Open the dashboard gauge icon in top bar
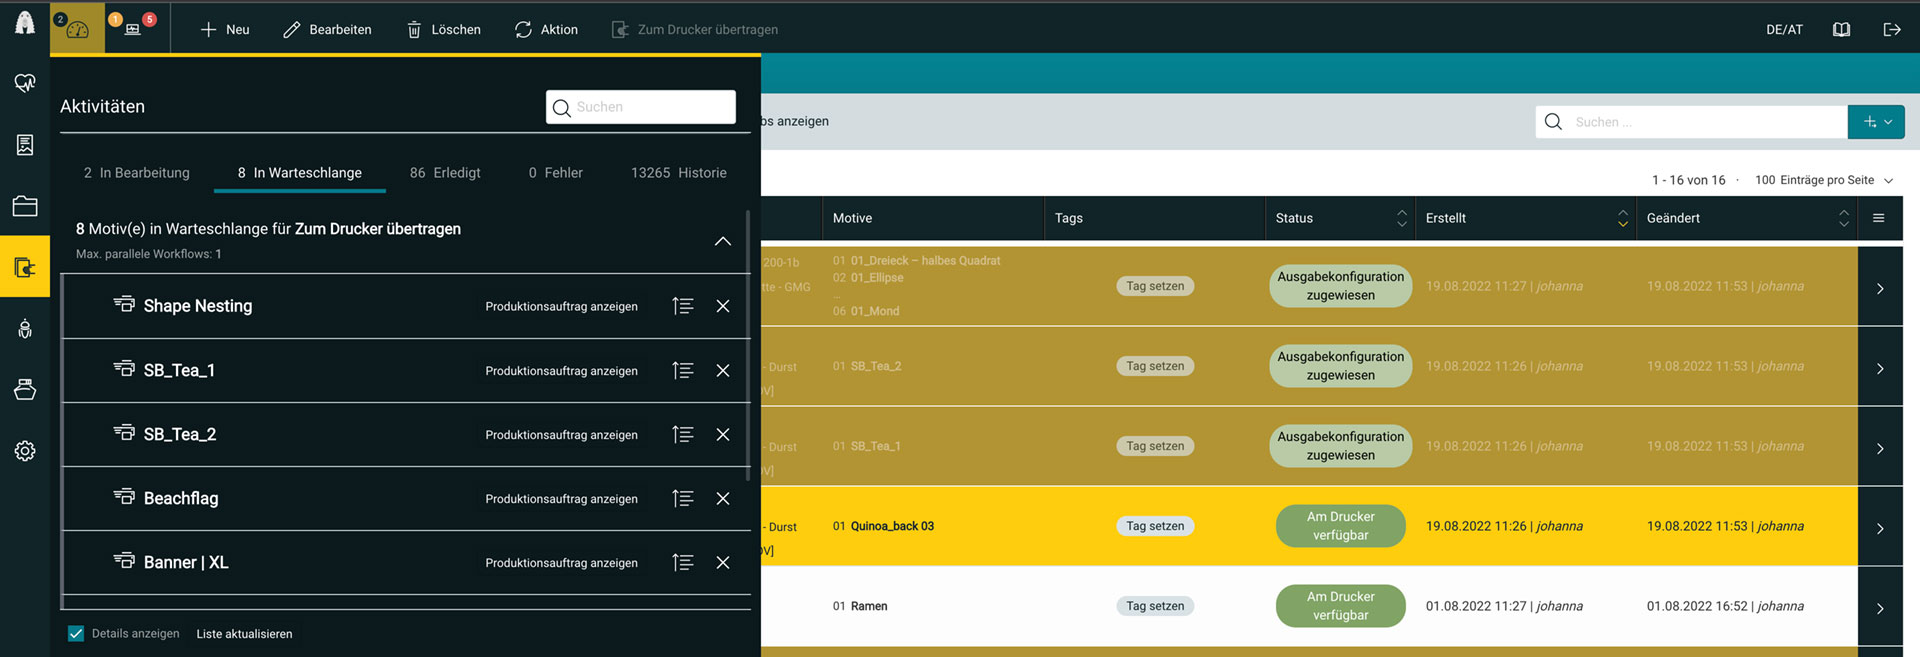Image resolution: width=1920 pixels, height=657 pixels. tap(77, 29)
